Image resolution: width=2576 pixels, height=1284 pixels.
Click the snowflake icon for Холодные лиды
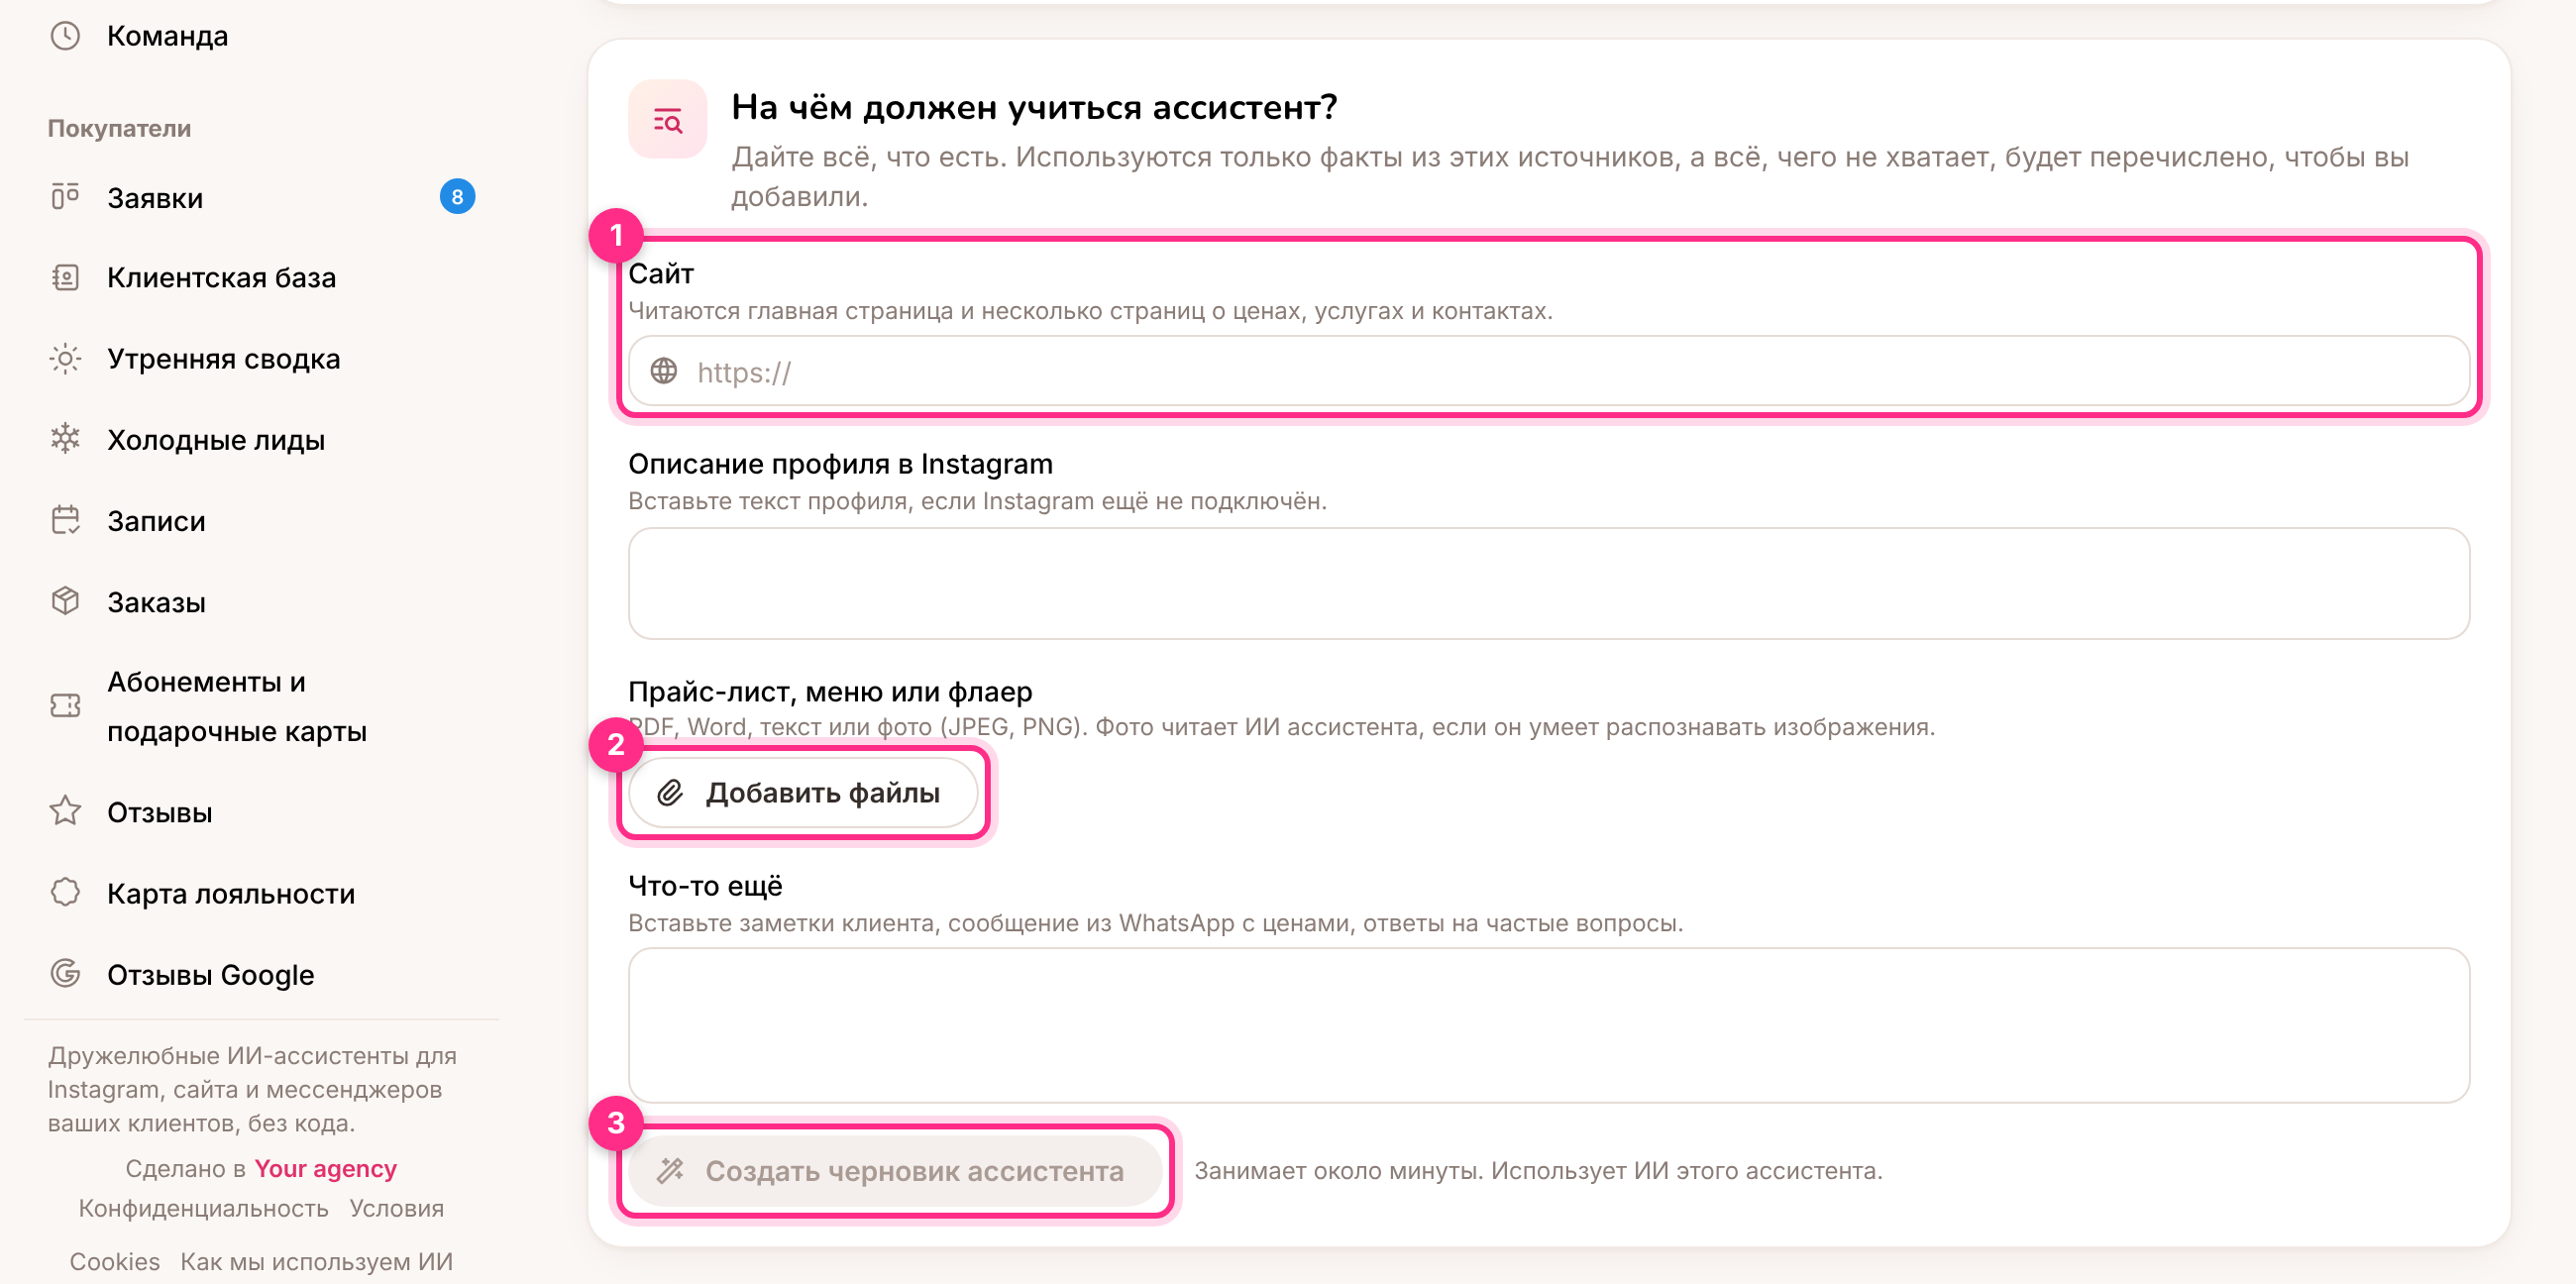[x=65, y=439]
